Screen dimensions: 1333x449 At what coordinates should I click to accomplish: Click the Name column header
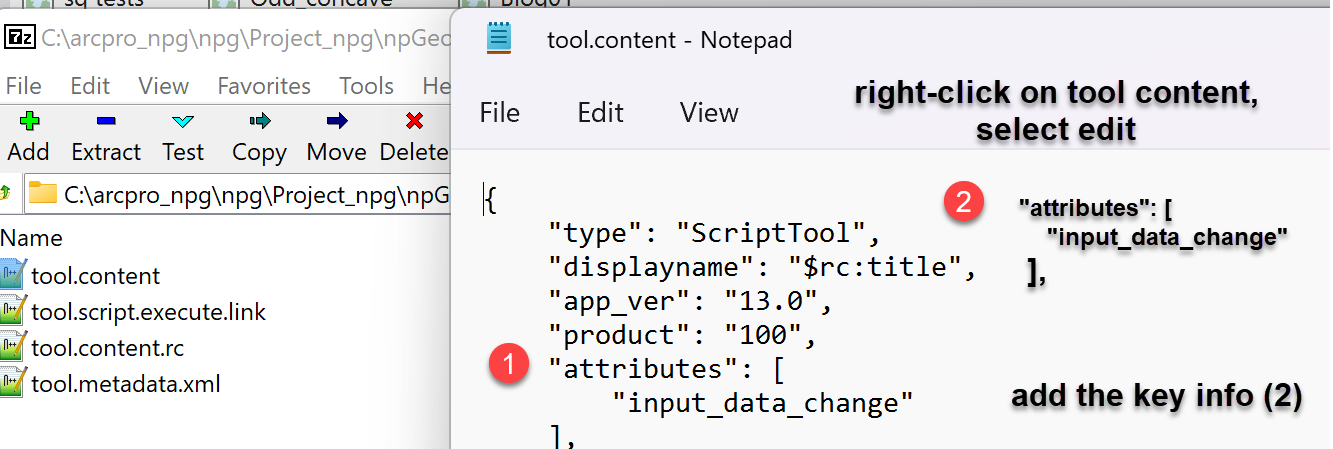tap(31, 238)
